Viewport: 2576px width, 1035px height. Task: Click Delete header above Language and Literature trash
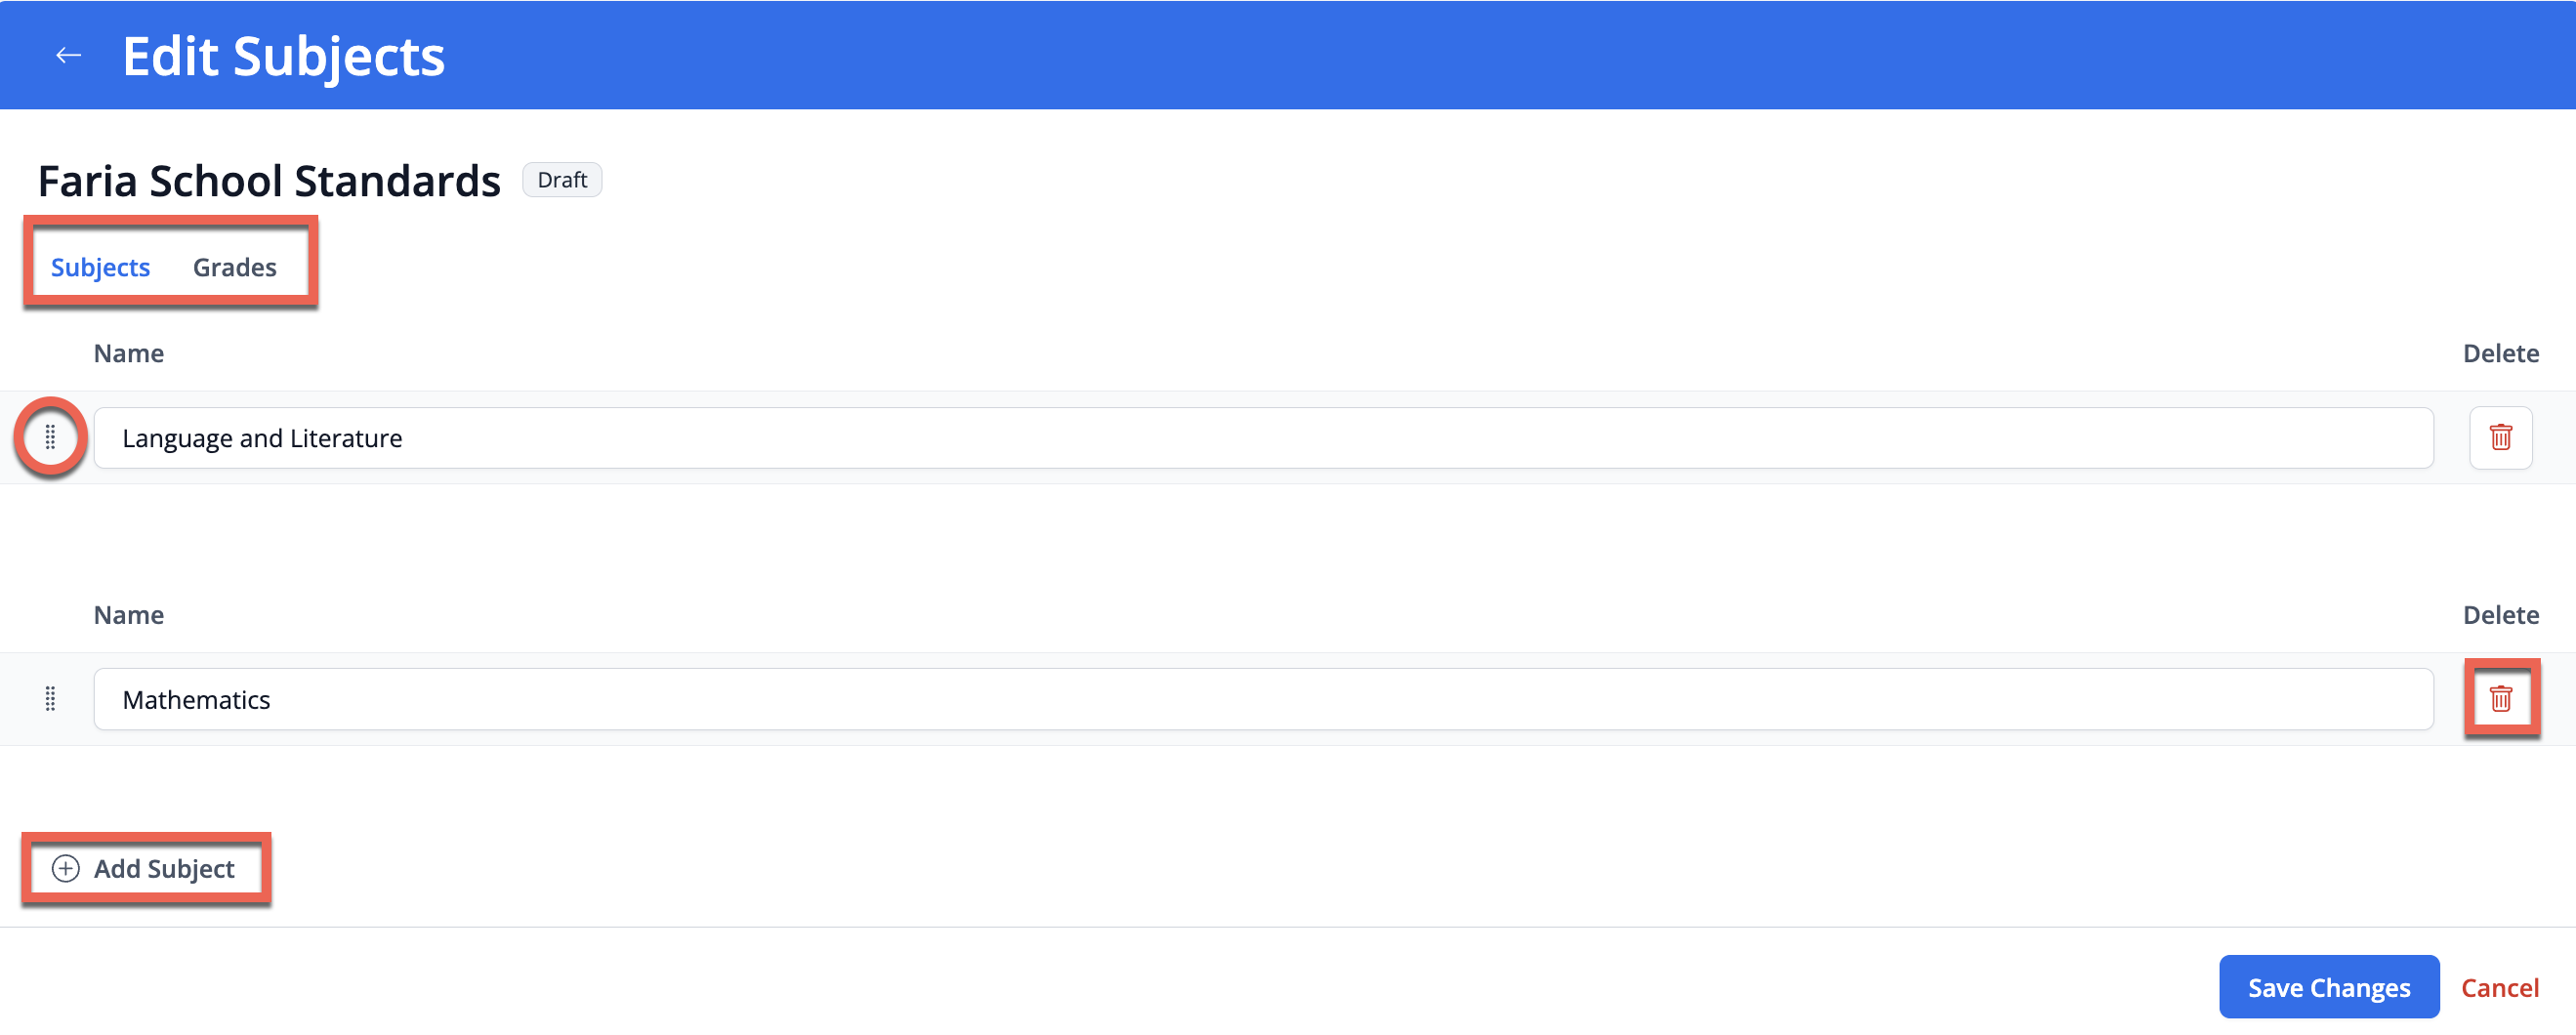2499,353
